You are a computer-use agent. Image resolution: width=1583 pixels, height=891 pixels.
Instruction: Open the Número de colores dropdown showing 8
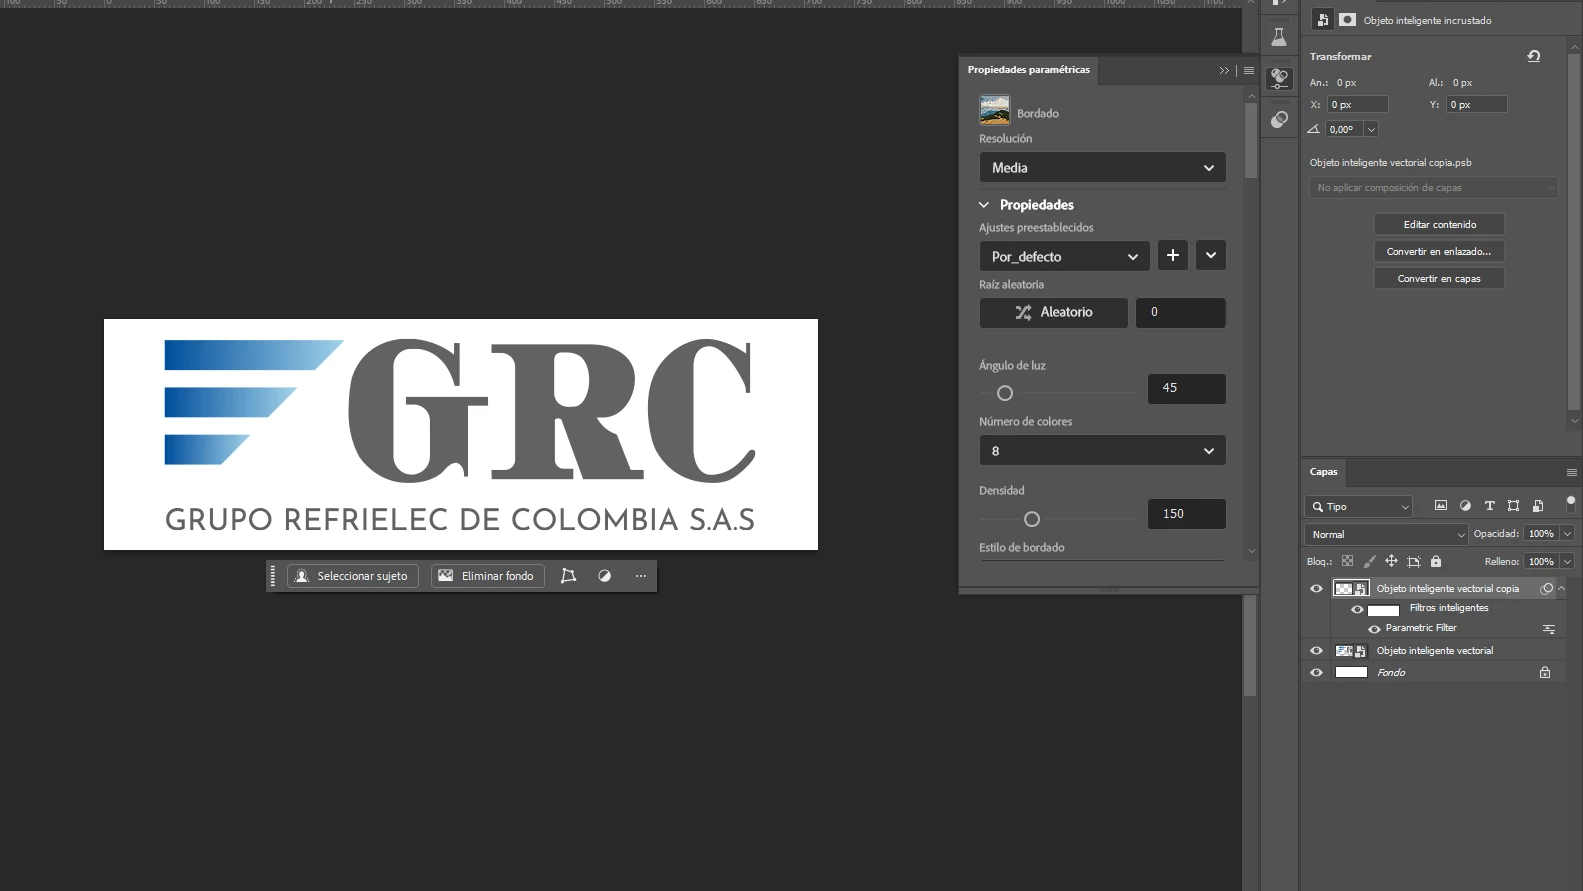click(1102, 451)
